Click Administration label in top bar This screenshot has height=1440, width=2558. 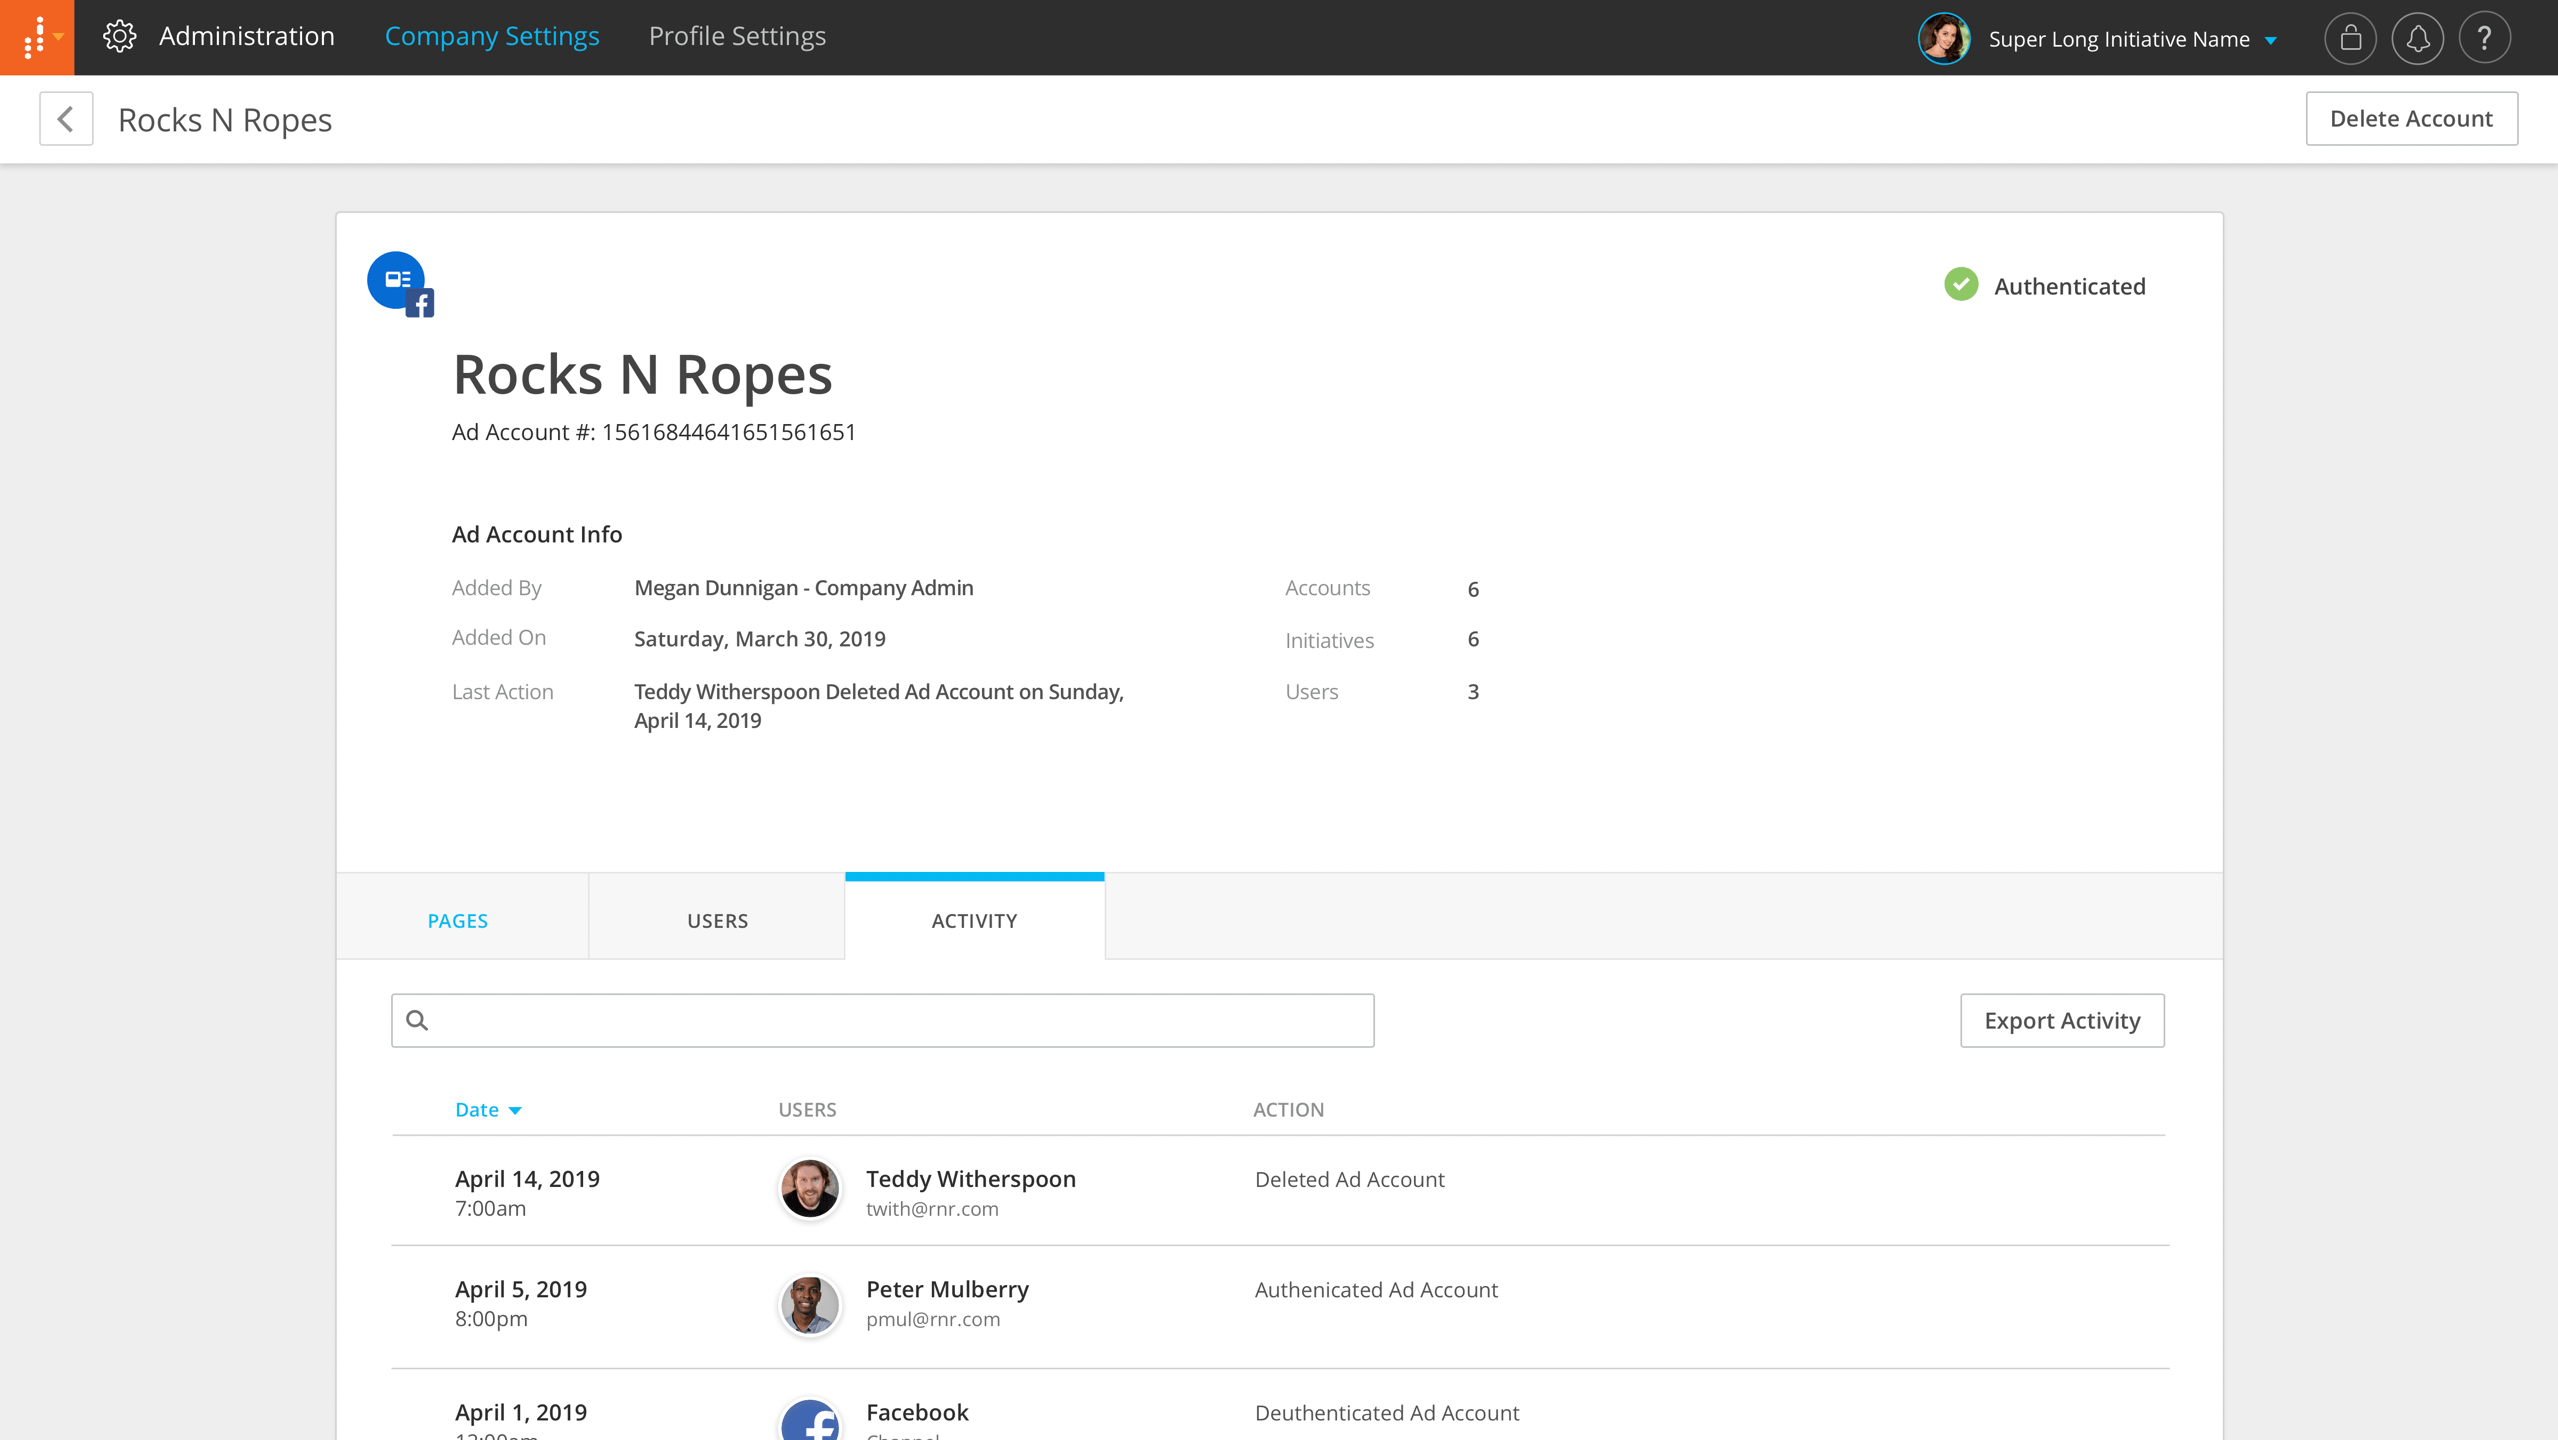tap(247, 36)
